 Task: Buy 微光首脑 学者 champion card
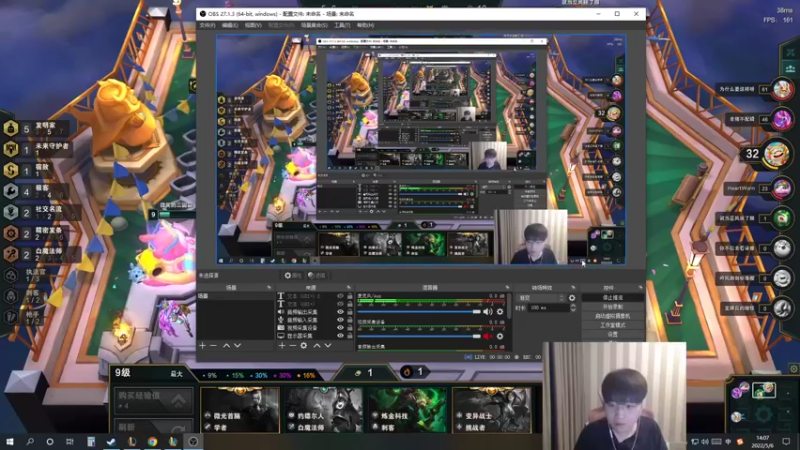tap(240, 411)
